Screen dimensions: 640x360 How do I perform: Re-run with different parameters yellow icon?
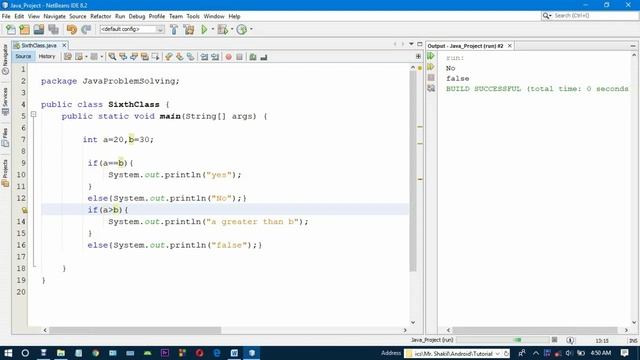pos(431,67)
